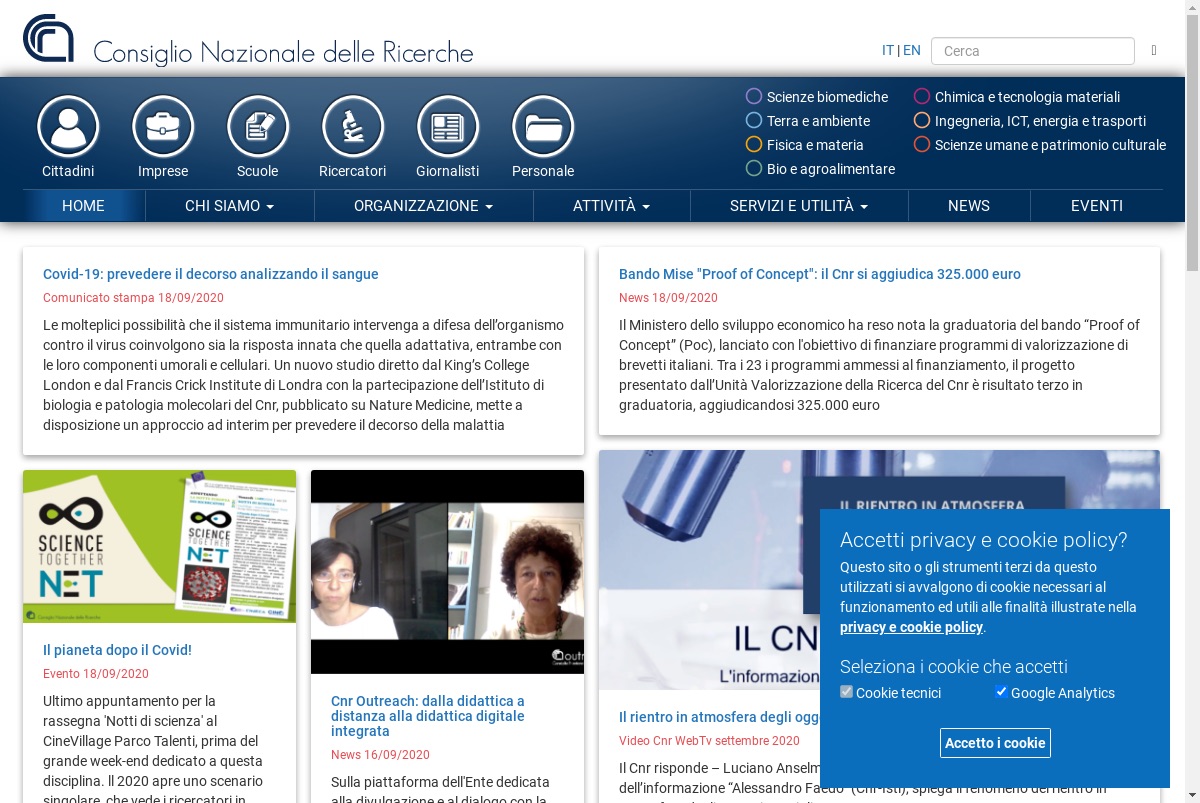
Task: Go to the HOME menu item
Action: (83, 206)
